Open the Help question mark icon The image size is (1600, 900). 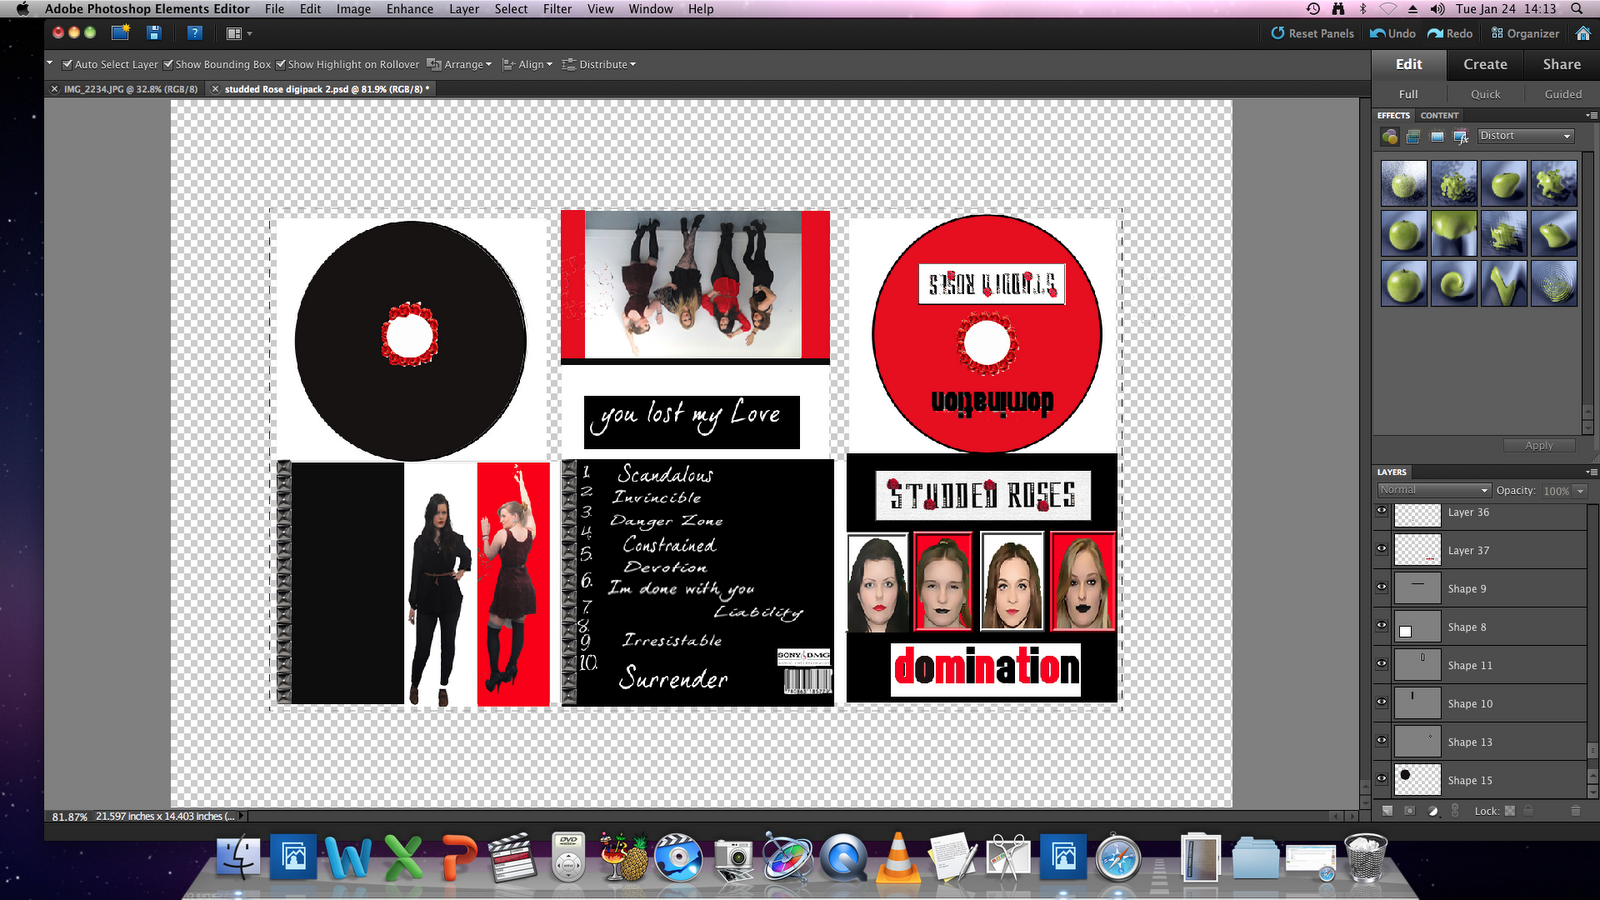click(195, 33)
